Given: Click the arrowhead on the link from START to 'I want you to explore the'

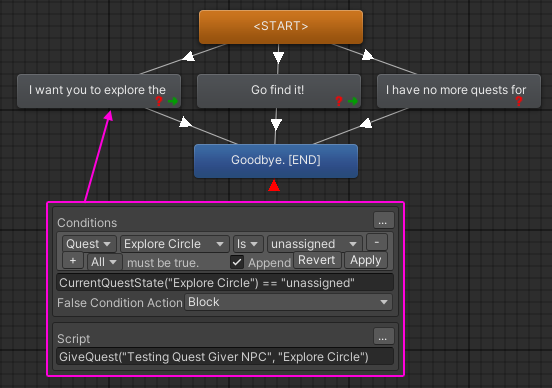Looking at the screenshot, I should click(189, 56).
